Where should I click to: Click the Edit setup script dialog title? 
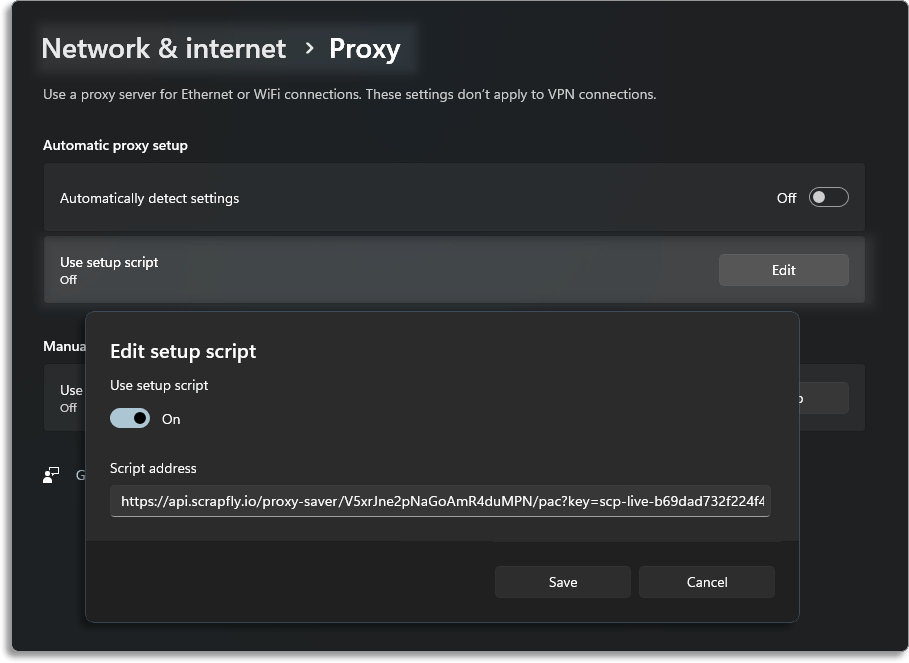183,351
